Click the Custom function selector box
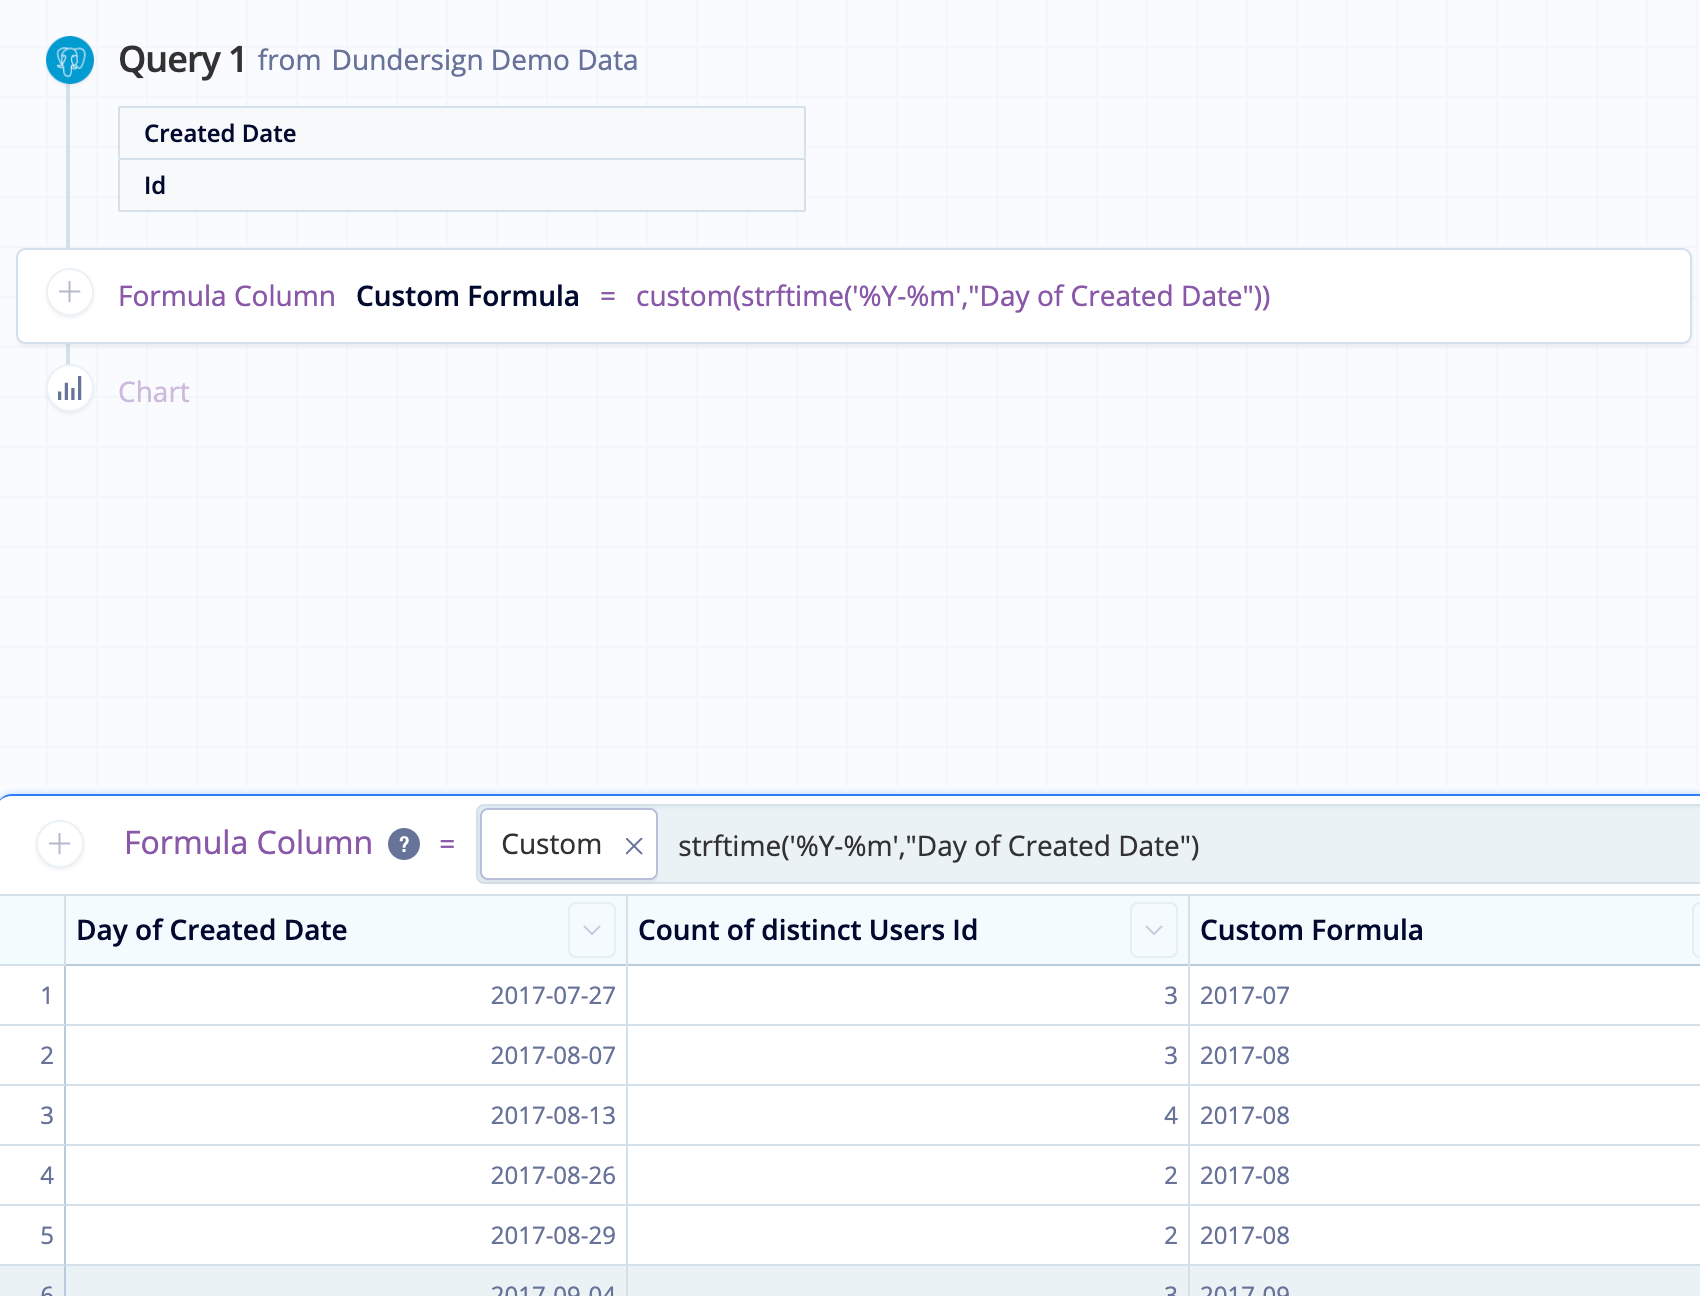This screenshot has height=1296, width=1700. (x=569, y=844)
